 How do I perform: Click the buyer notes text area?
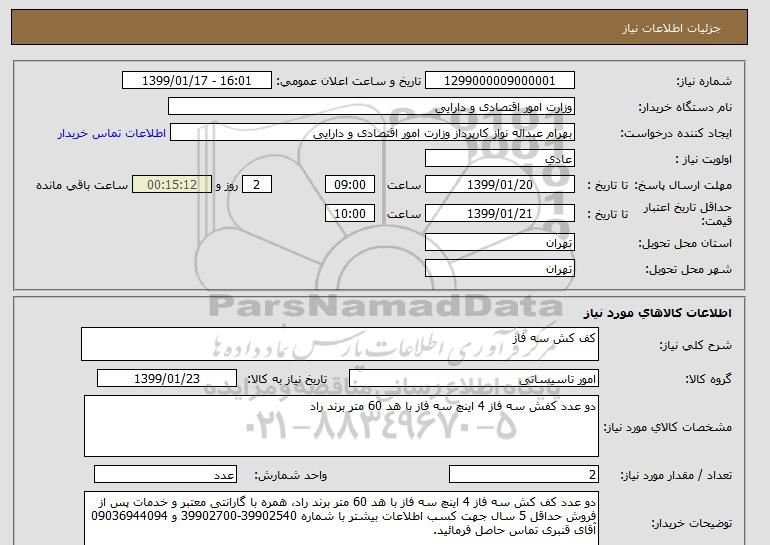341,518
